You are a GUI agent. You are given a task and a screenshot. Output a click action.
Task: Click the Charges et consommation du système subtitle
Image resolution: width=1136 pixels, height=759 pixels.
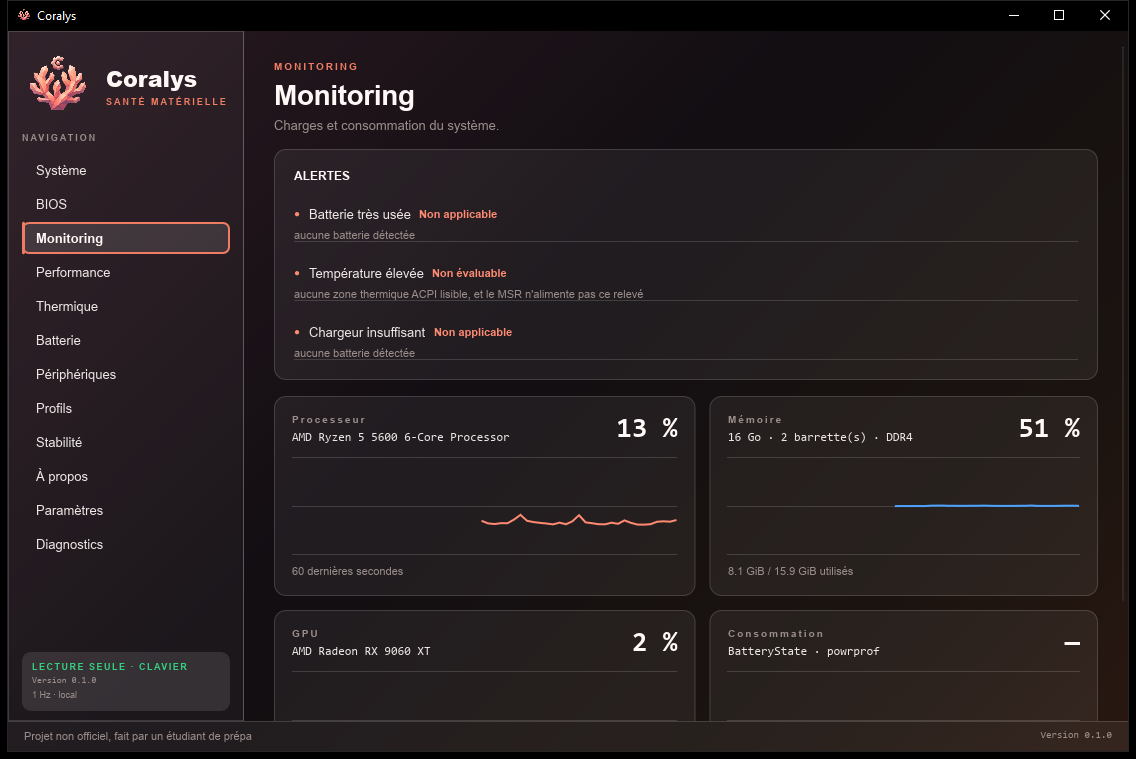pyautogui.click(x=386, y=125)
